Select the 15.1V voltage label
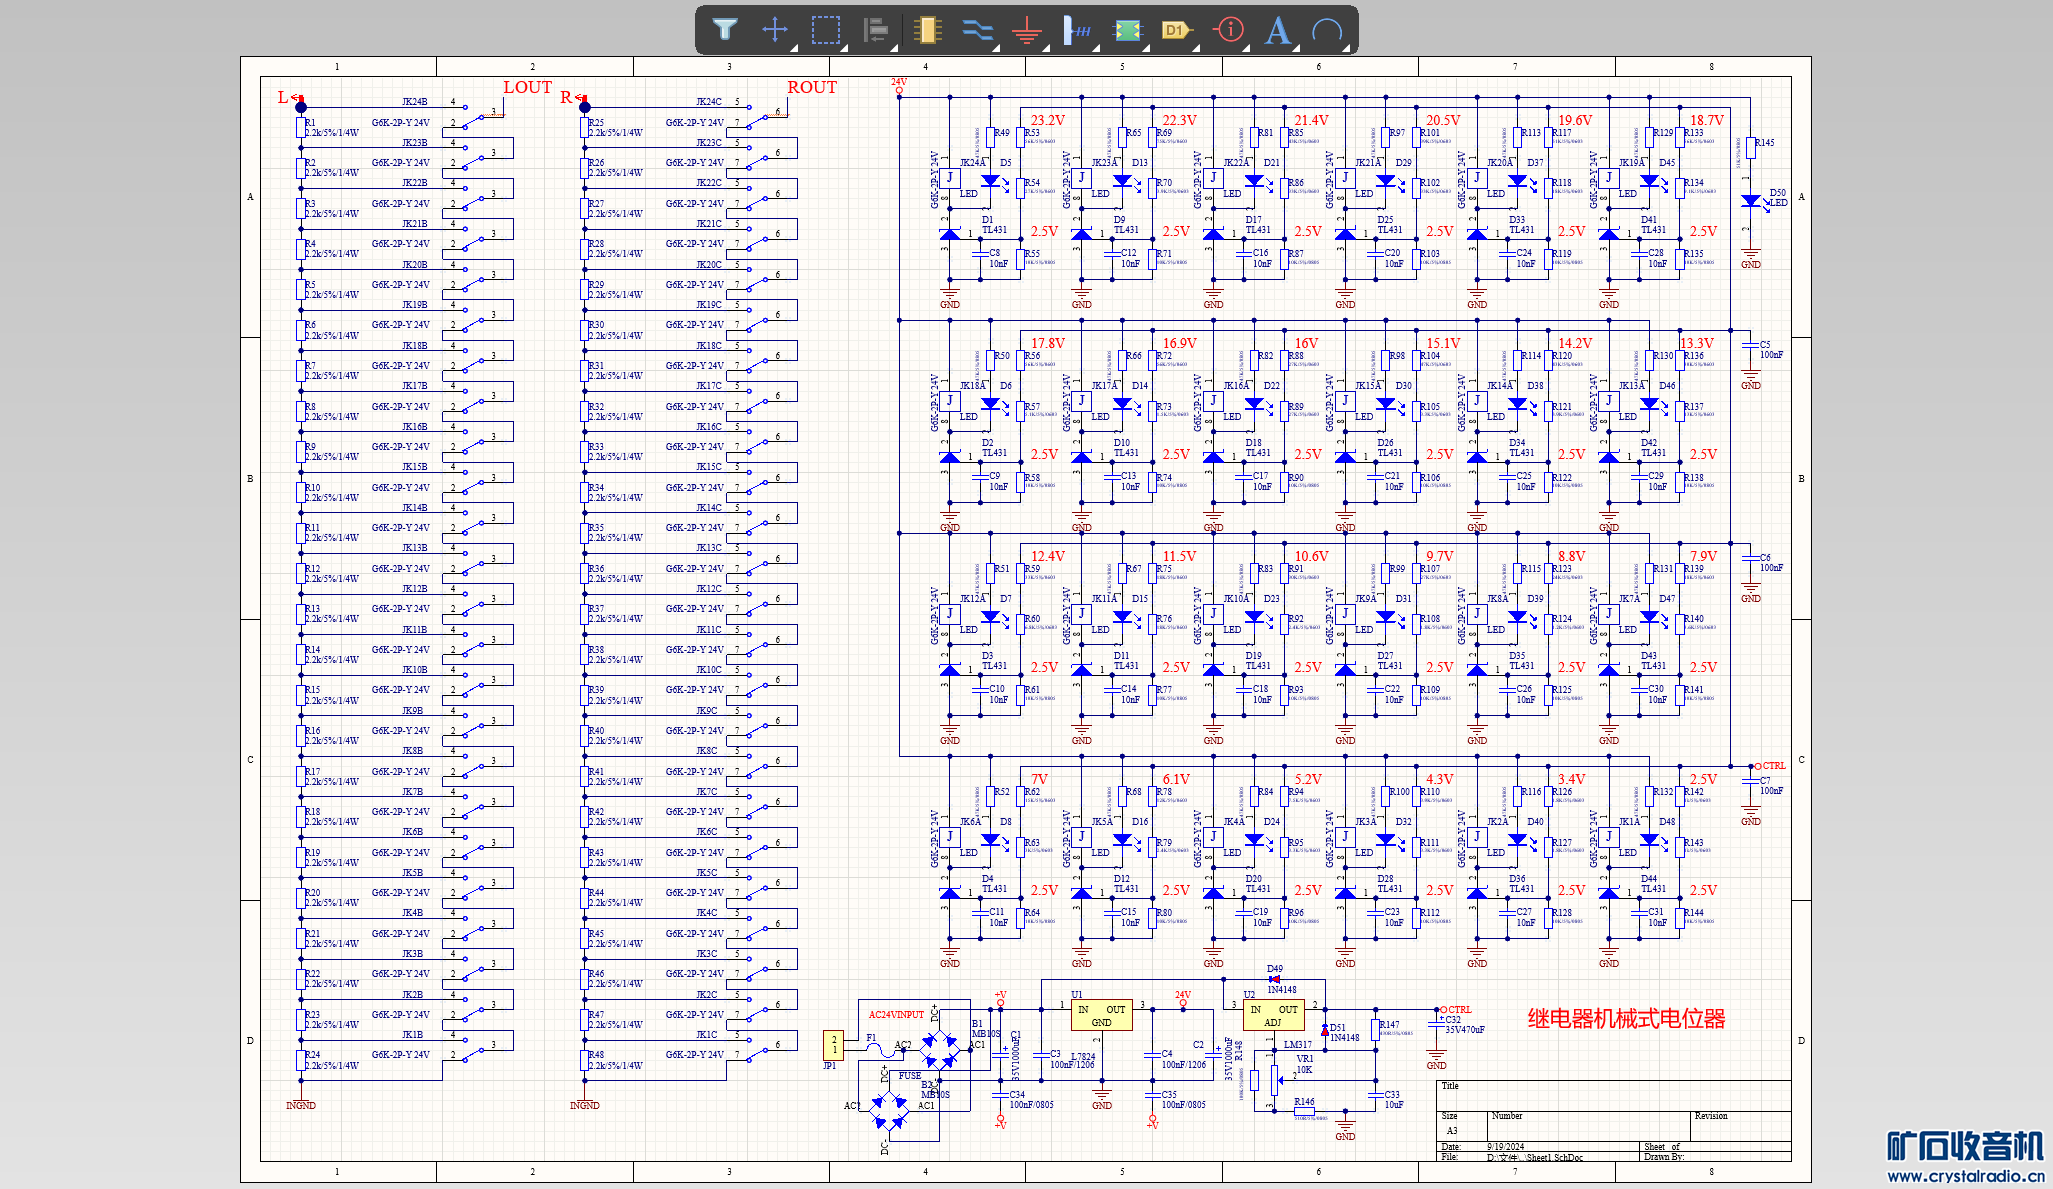The height and width of the screenshot is (1189, 2053). click(x=1443, y=343)
